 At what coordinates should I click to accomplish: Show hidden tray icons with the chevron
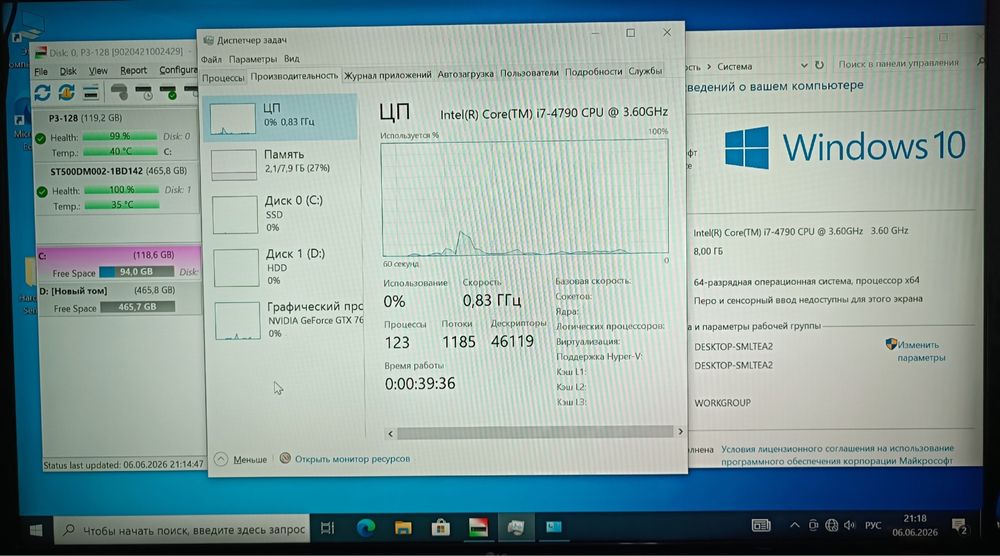pos(794,525)
